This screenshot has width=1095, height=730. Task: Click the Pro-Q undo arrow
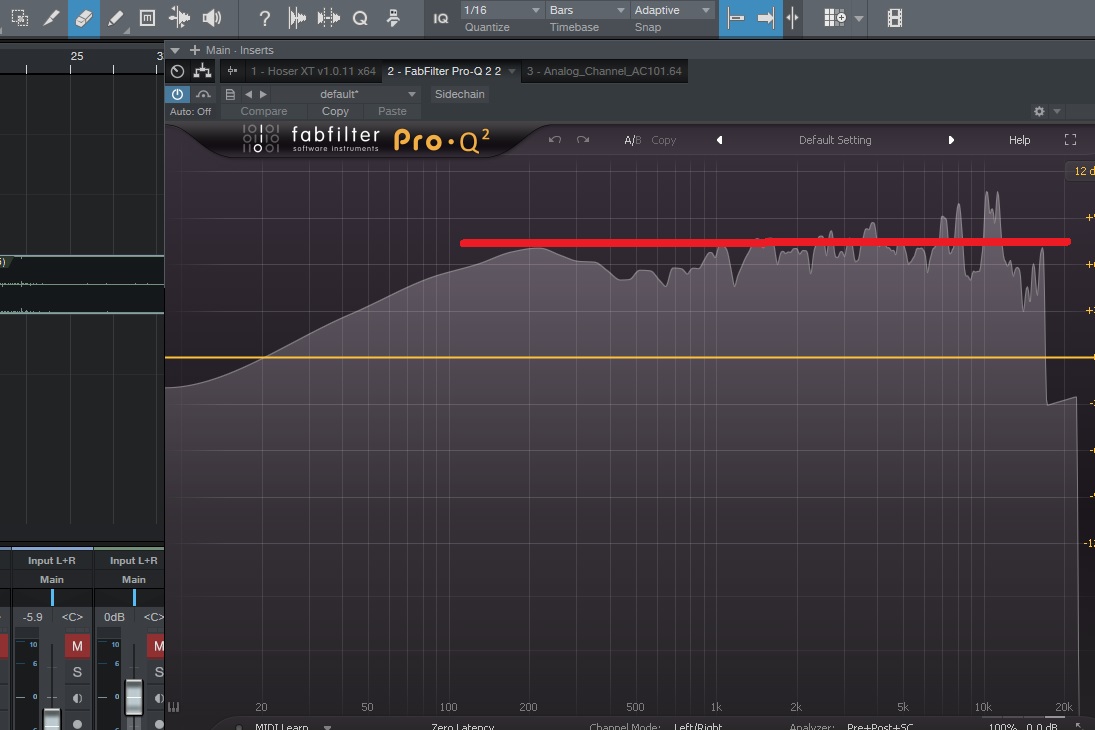pyautogui.click(x=554, y=140)
